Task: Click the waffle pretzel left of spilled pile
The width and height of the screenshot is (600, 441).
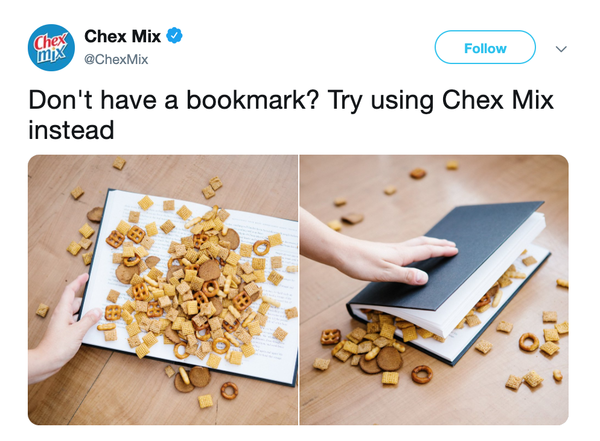Action: pos(331,337)
